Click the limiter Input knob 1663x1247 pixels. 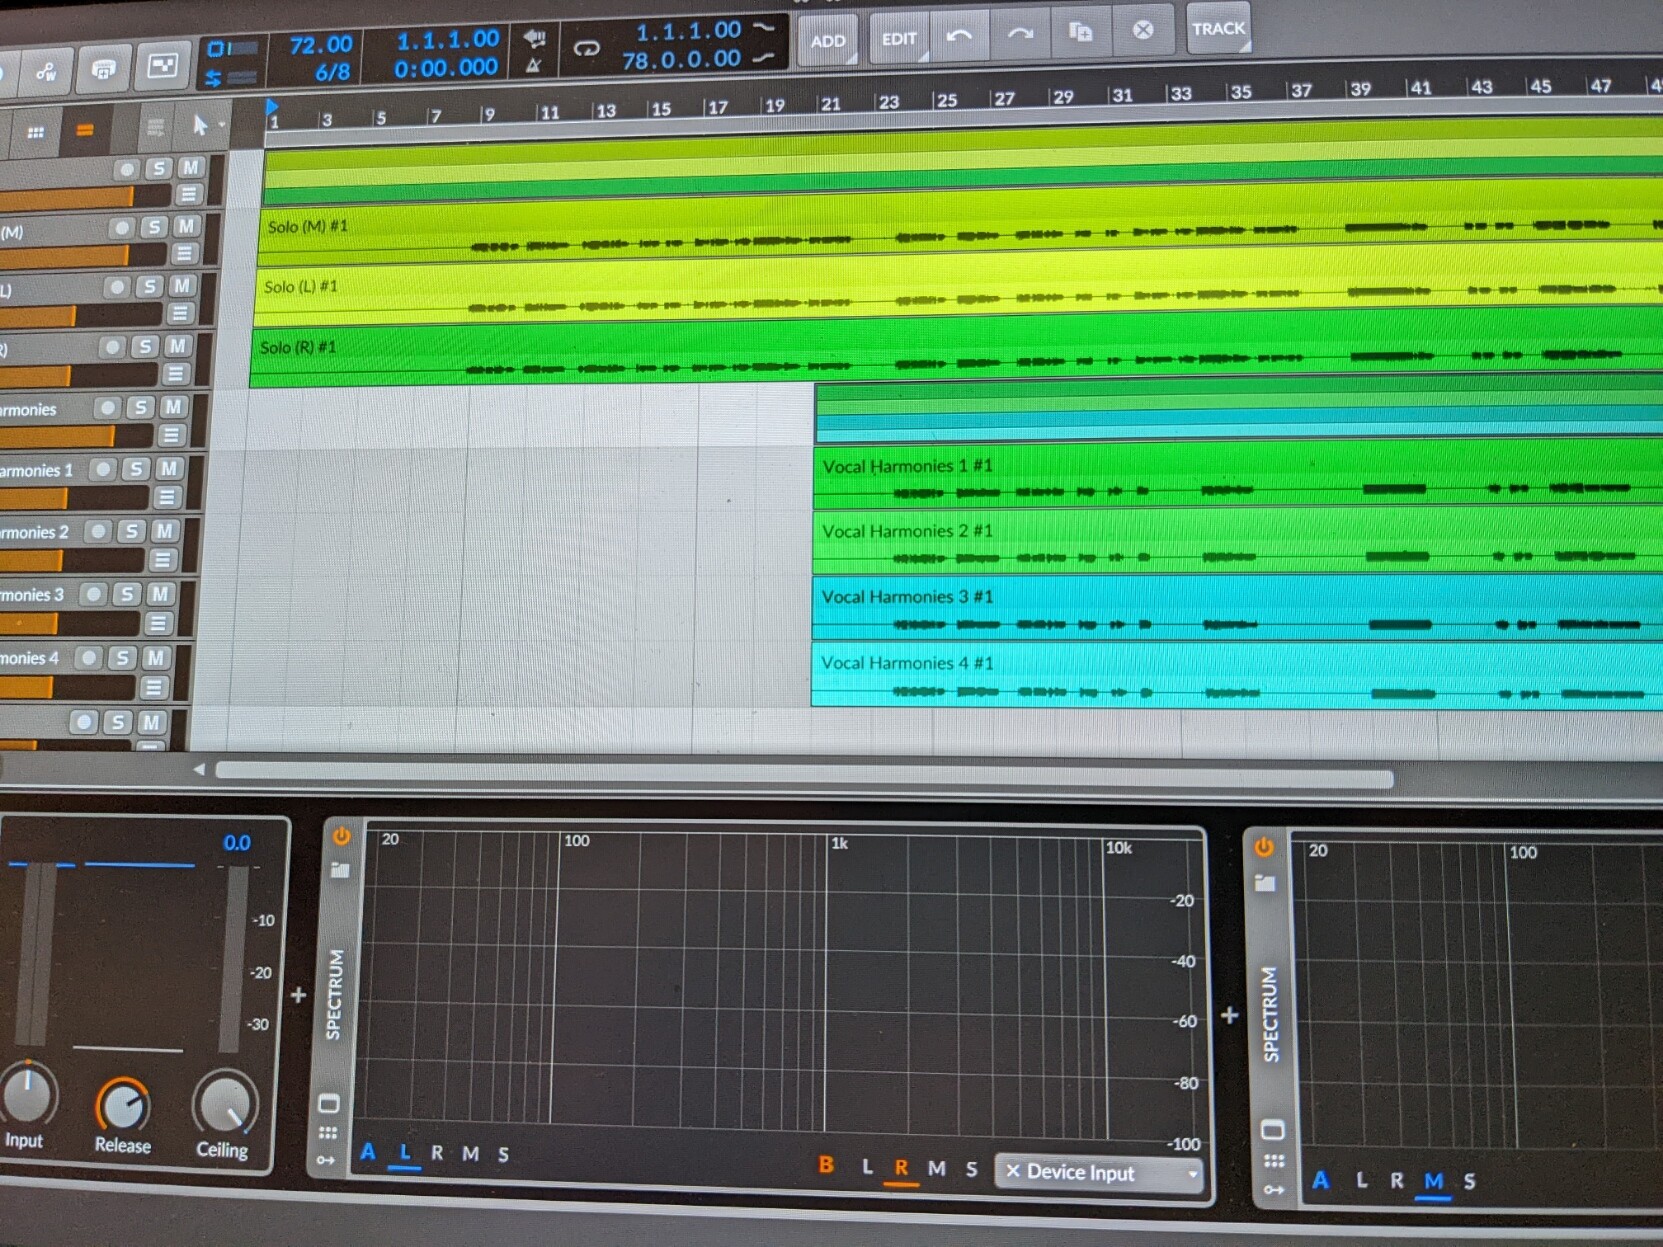28,1095
